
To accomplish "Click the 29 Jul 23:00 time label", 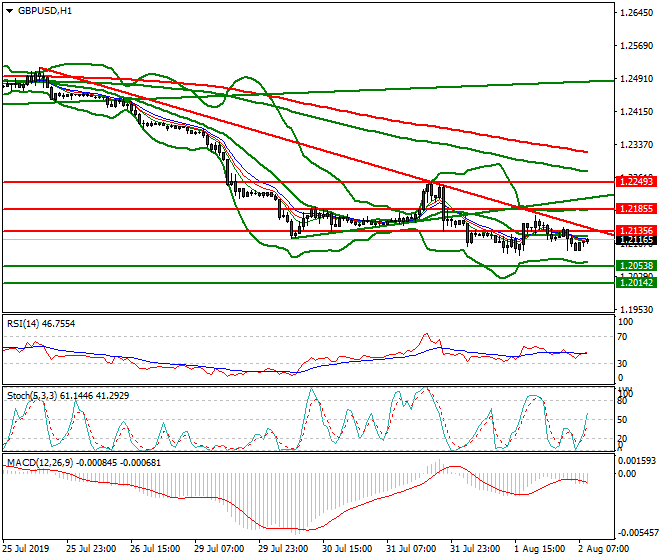I will [283, 549].
